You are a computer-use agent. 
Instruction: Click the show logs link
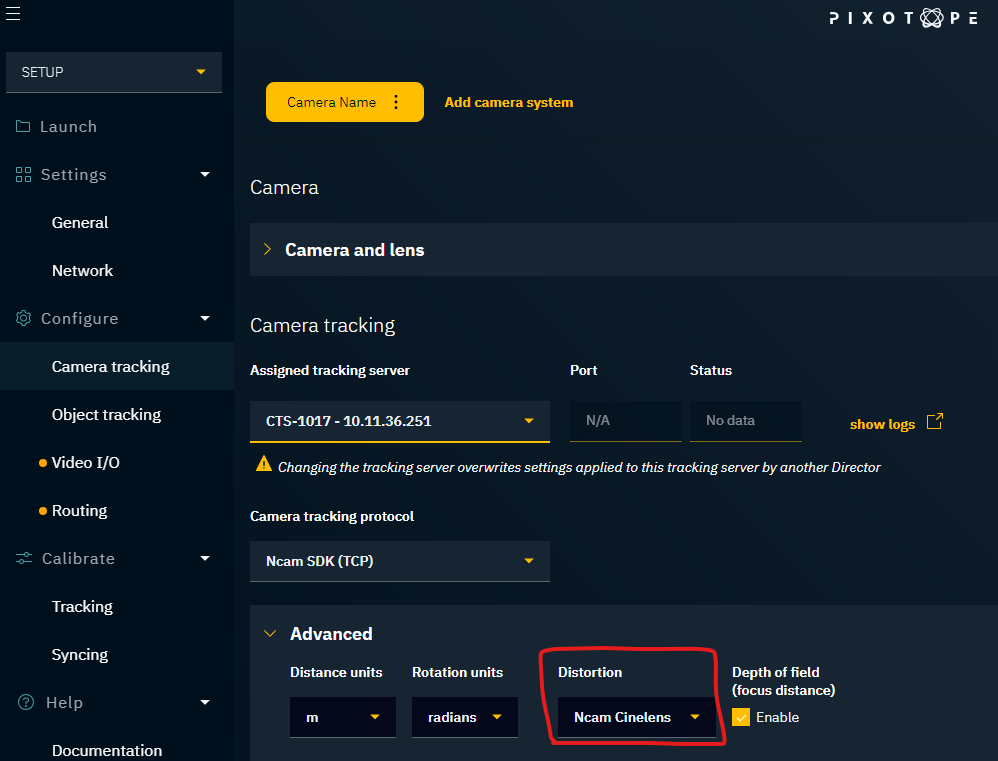(x=882, y=424)
